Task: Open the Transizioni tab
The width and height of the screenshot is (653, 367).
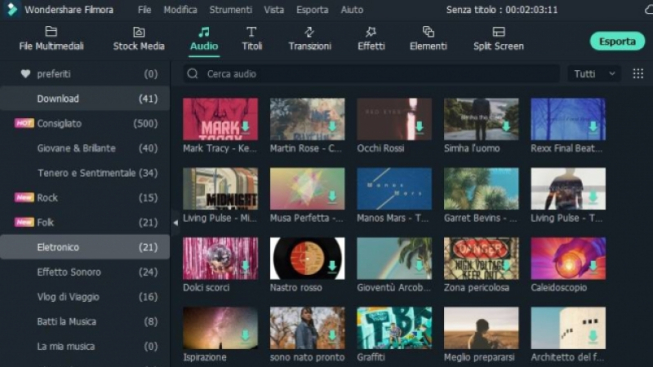Action: tap(310, 39)
